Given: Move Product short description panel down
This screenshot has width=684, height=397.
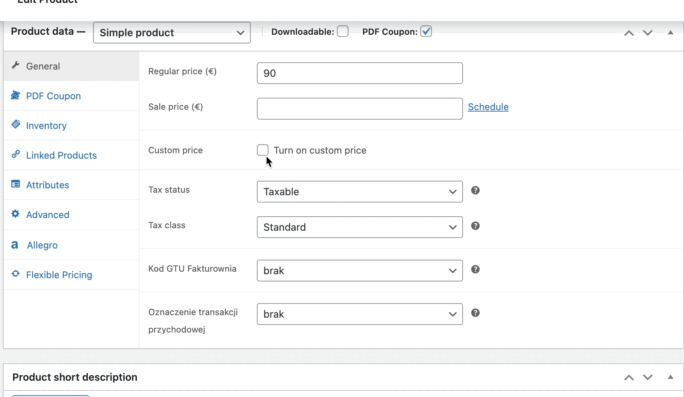Looking at the screenshot, I should click(648, 377).
